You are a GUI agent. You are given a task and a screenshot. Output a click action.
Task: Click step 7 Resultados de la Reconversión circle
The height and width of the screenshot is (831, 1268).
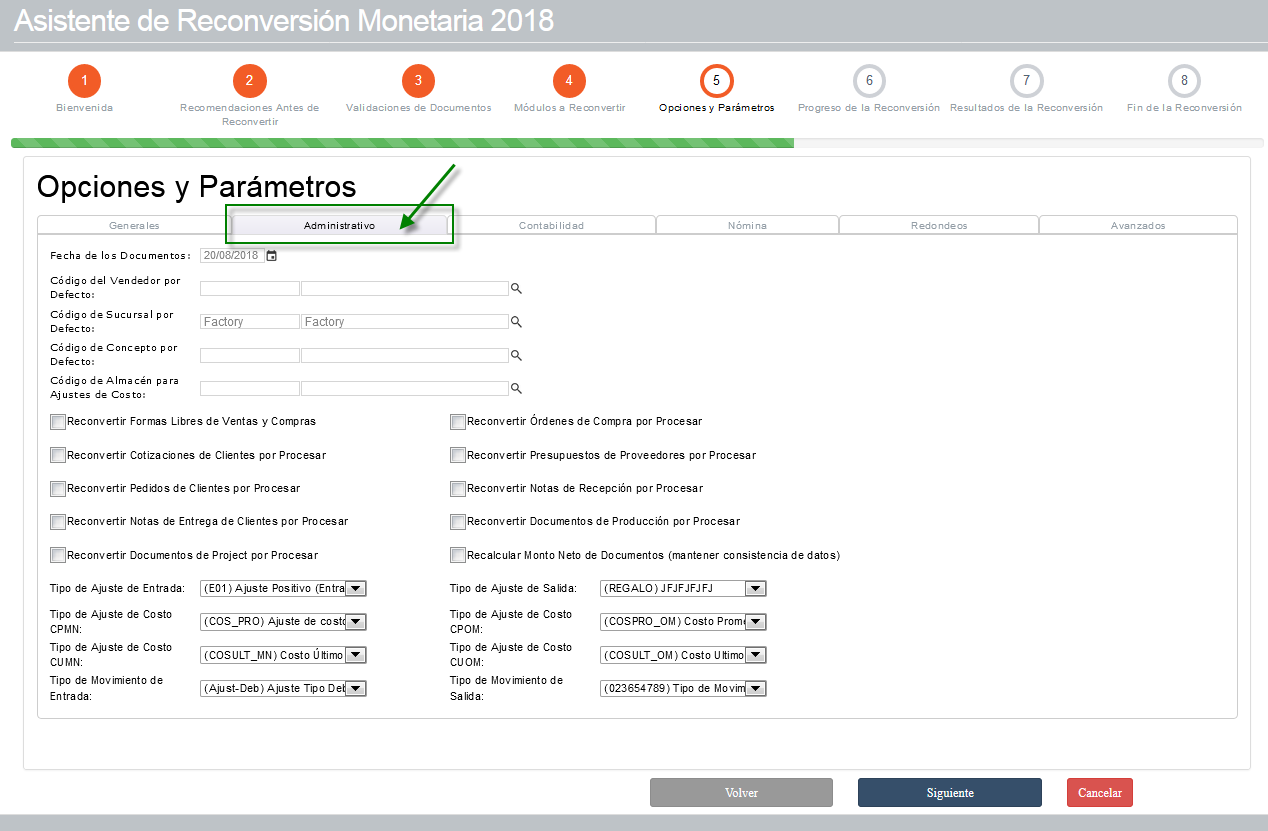(1026, 81)
